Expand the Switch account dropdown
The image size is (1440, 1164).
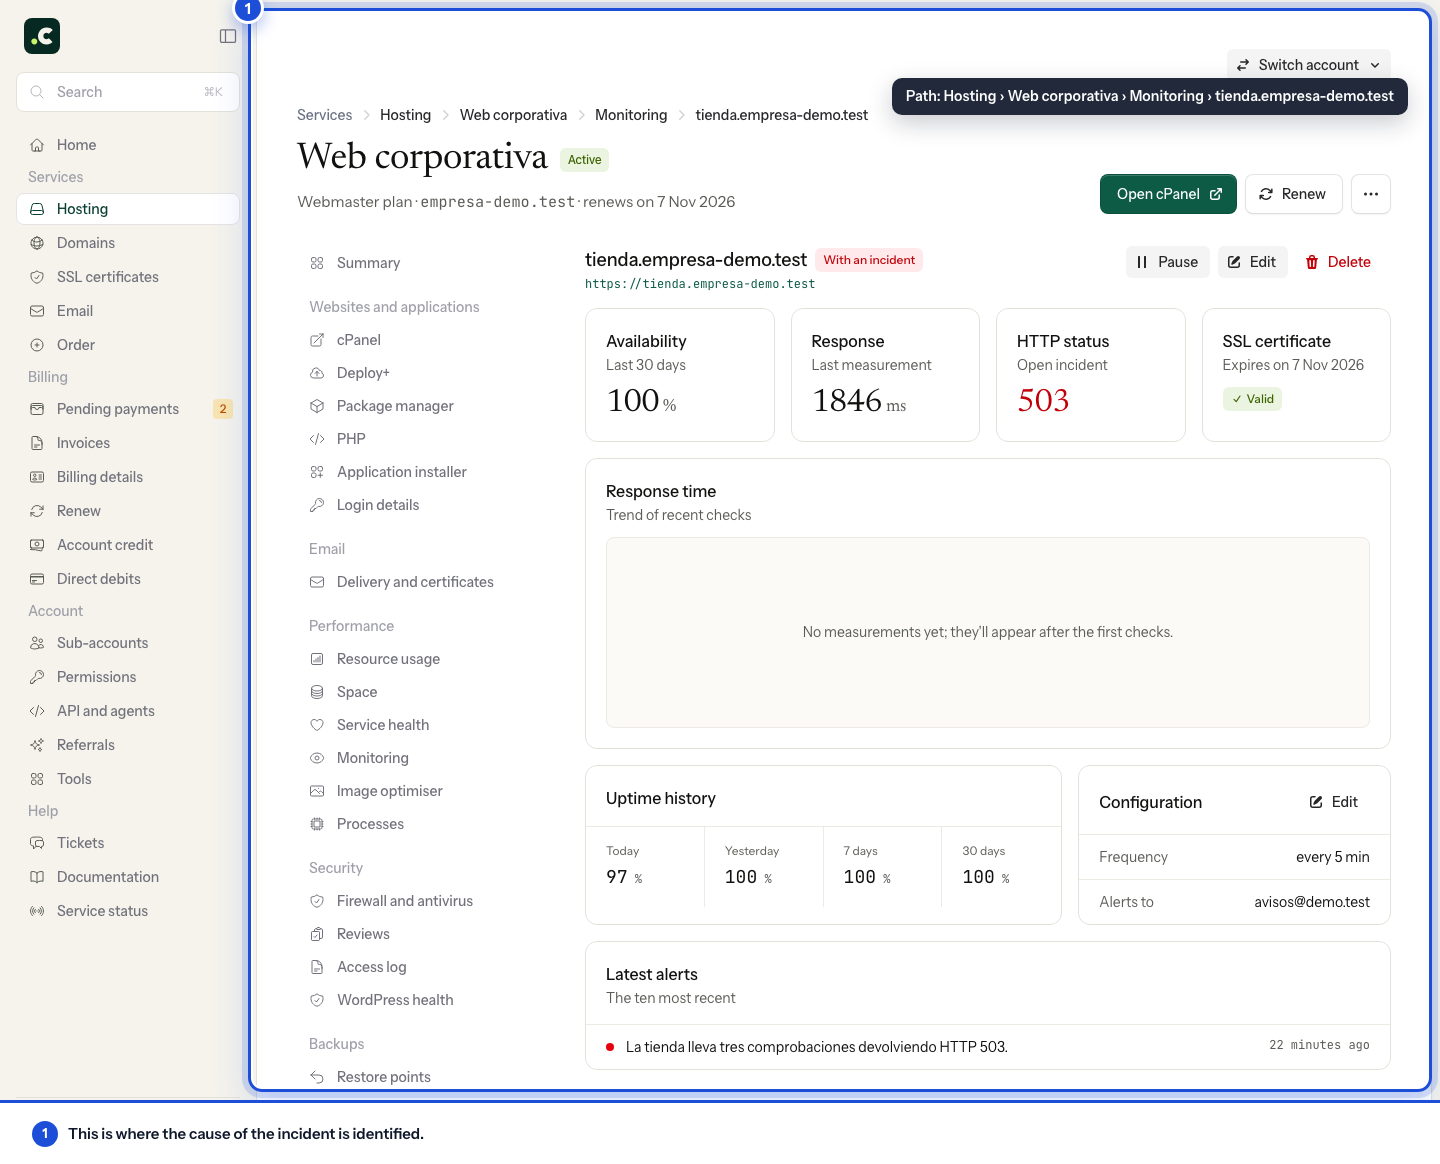(x=1308, y=65)
